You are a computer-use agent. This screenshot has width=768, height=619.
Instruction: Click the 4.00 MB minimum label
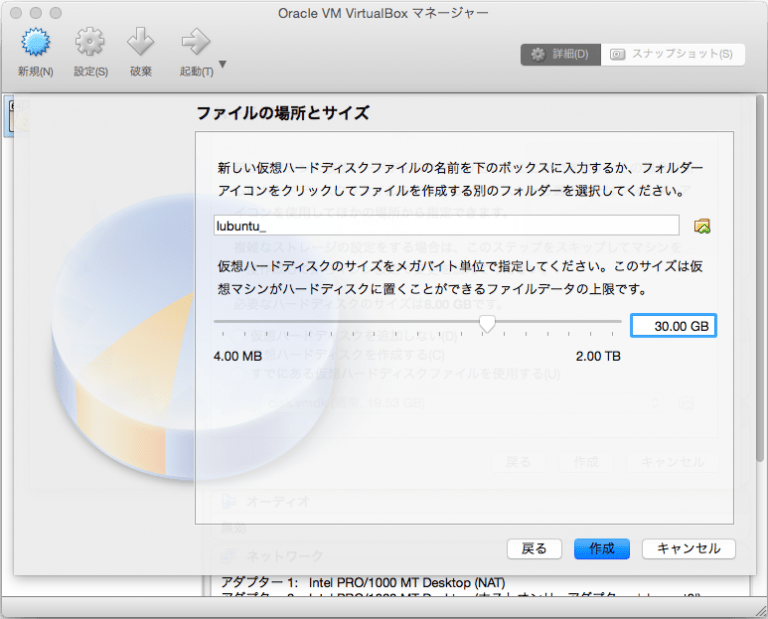238,356
